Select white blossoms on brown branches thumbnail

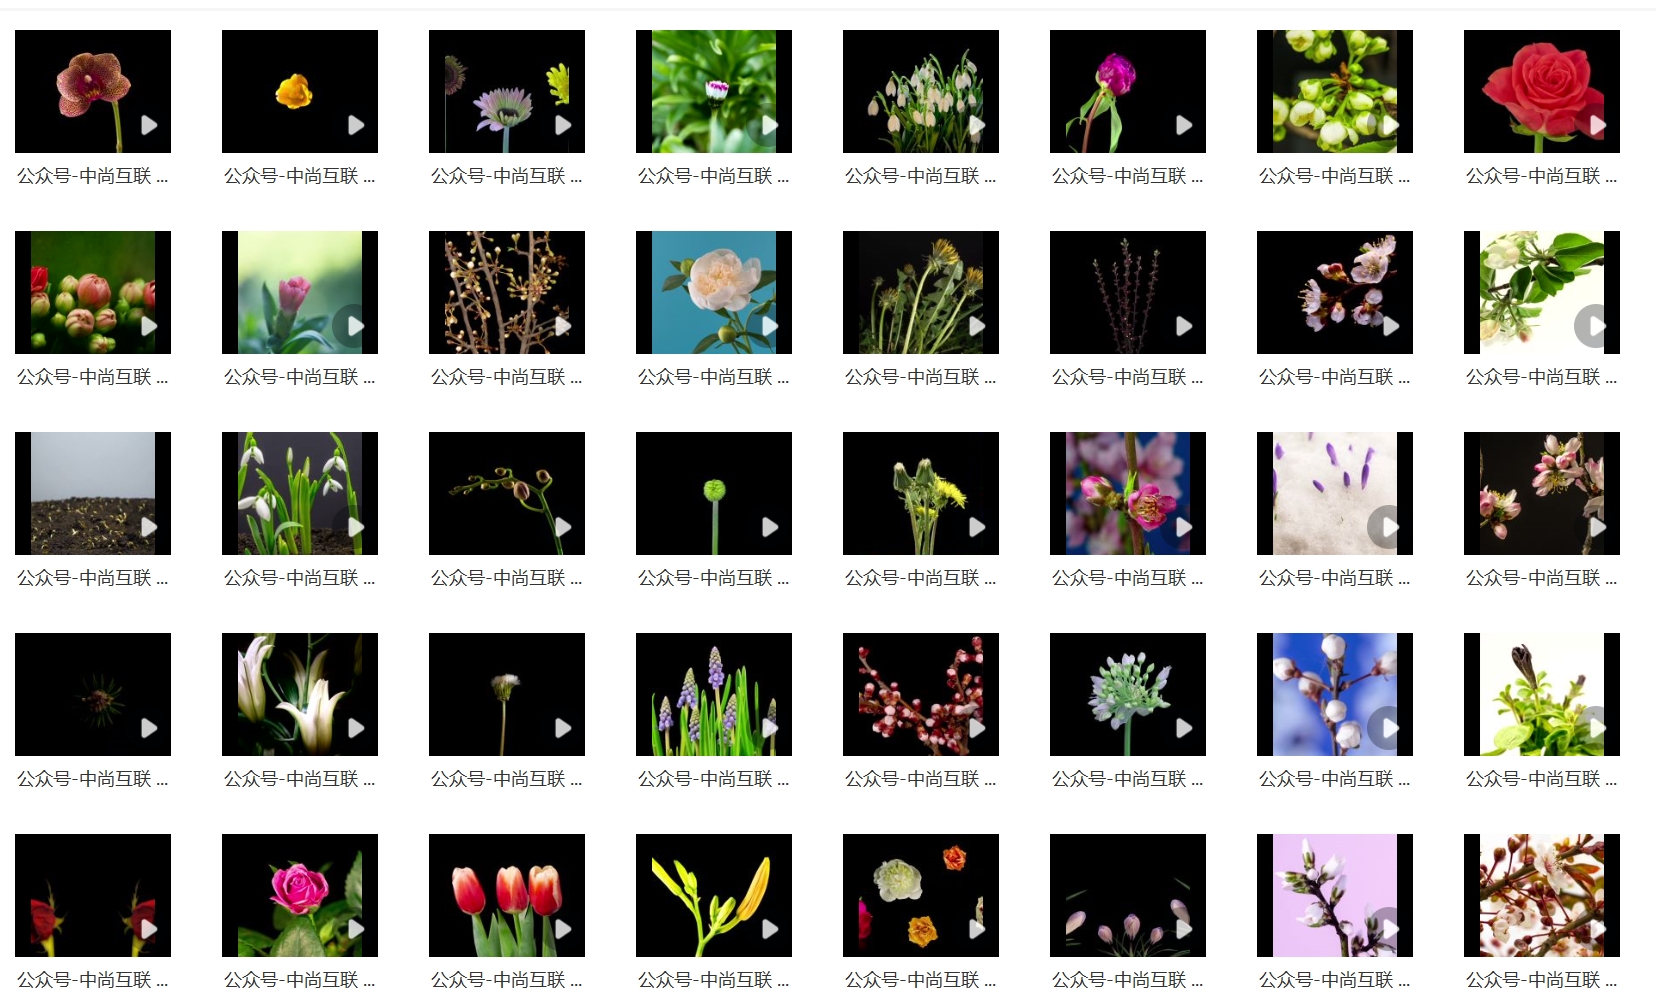(1542, 895)
